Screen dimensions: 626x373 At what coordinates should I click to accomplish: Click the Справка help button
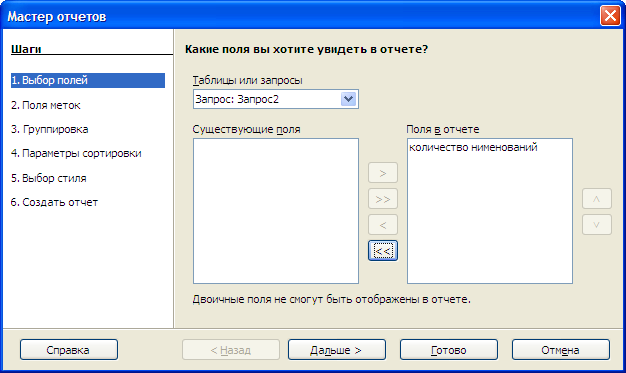click(69, 350)
